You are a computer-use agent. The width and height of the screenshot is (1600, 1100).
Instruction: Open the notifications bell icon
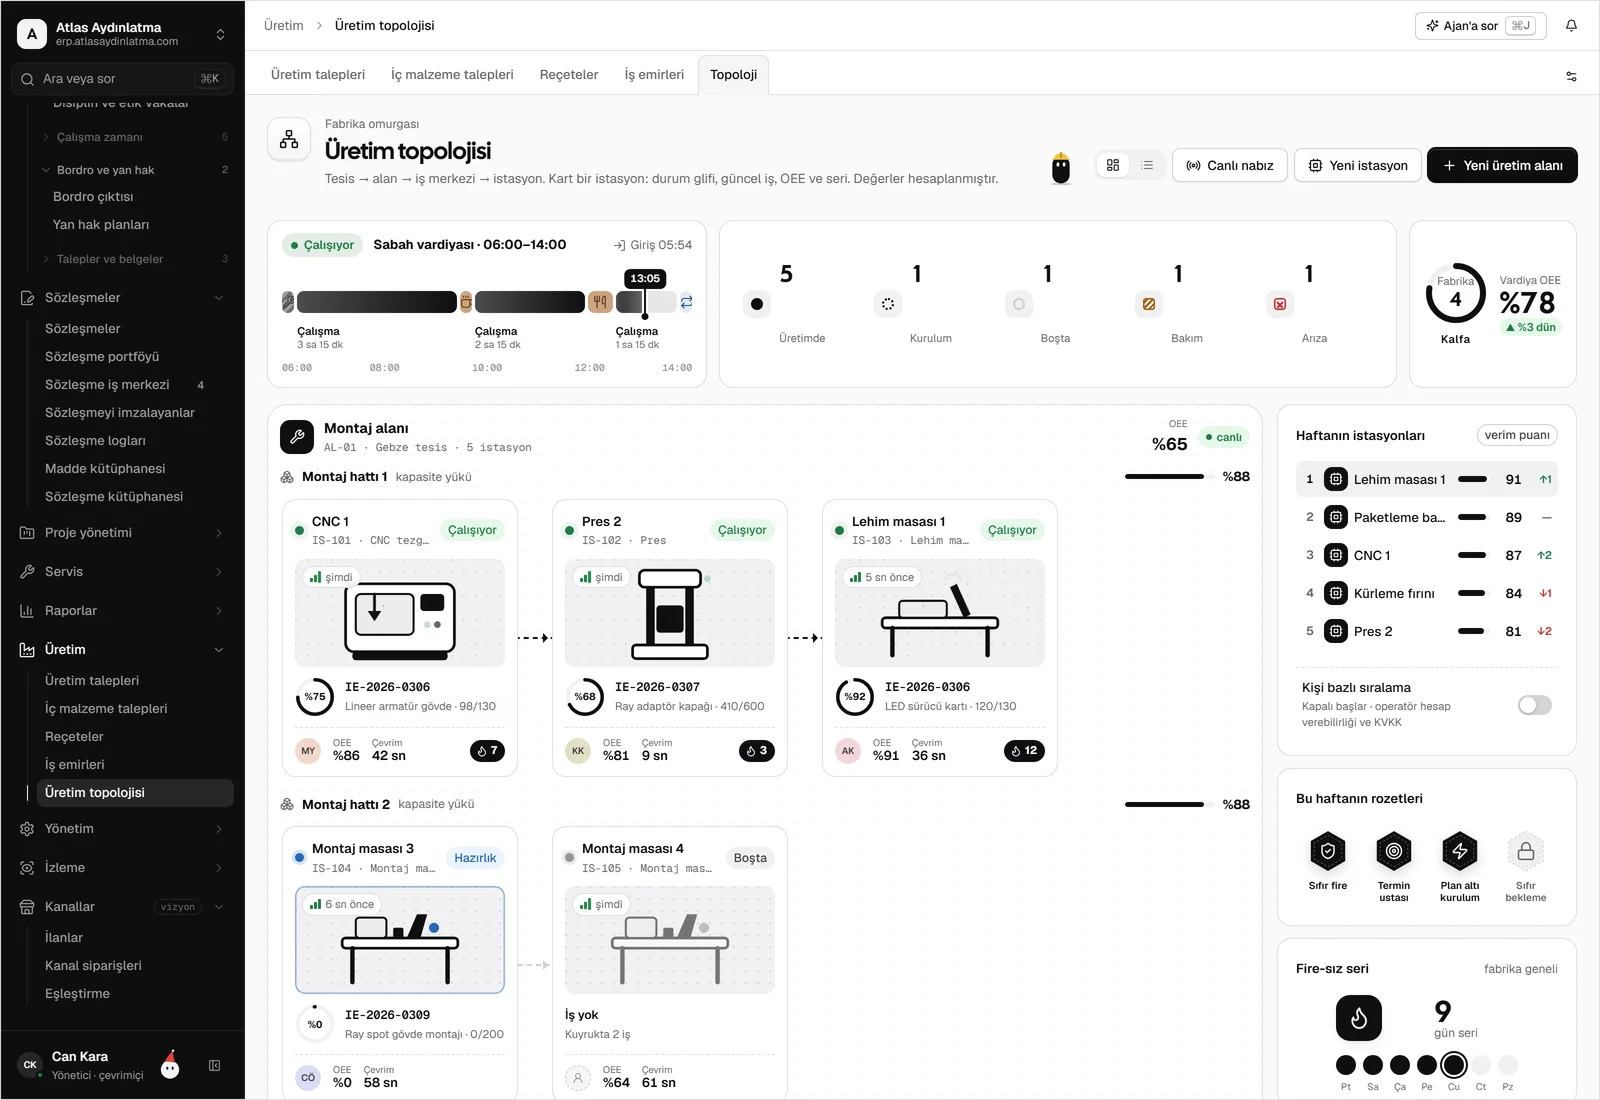[x=1571, y=26]
